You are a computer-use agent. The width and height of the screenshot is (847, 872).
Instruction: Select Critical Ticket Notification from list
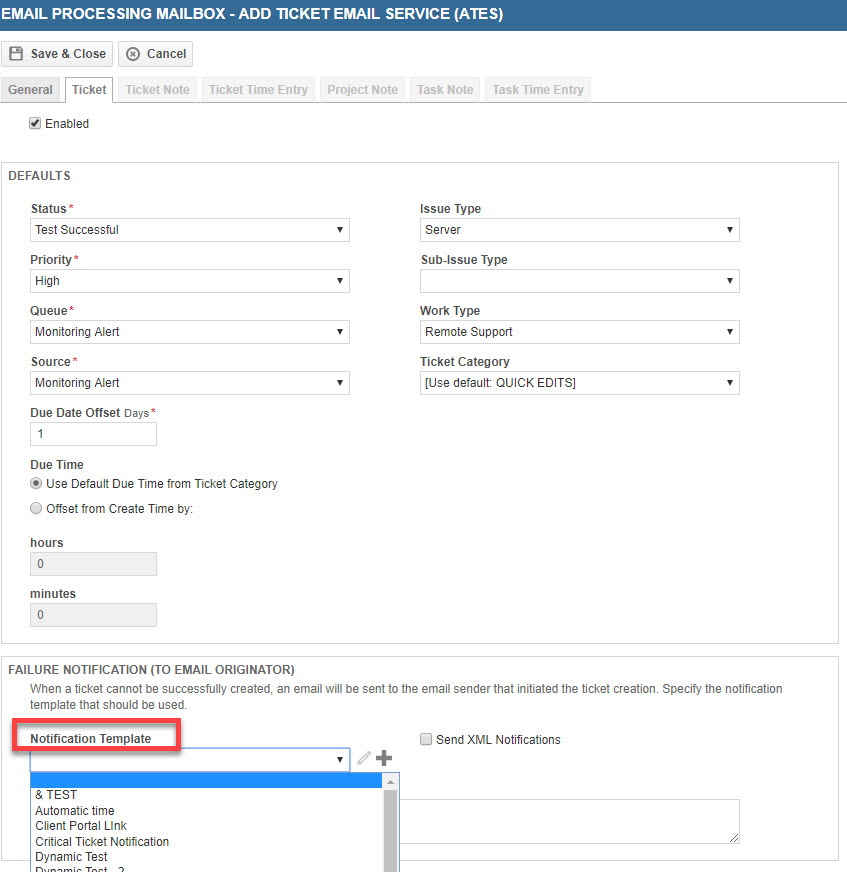click(102, 842)
